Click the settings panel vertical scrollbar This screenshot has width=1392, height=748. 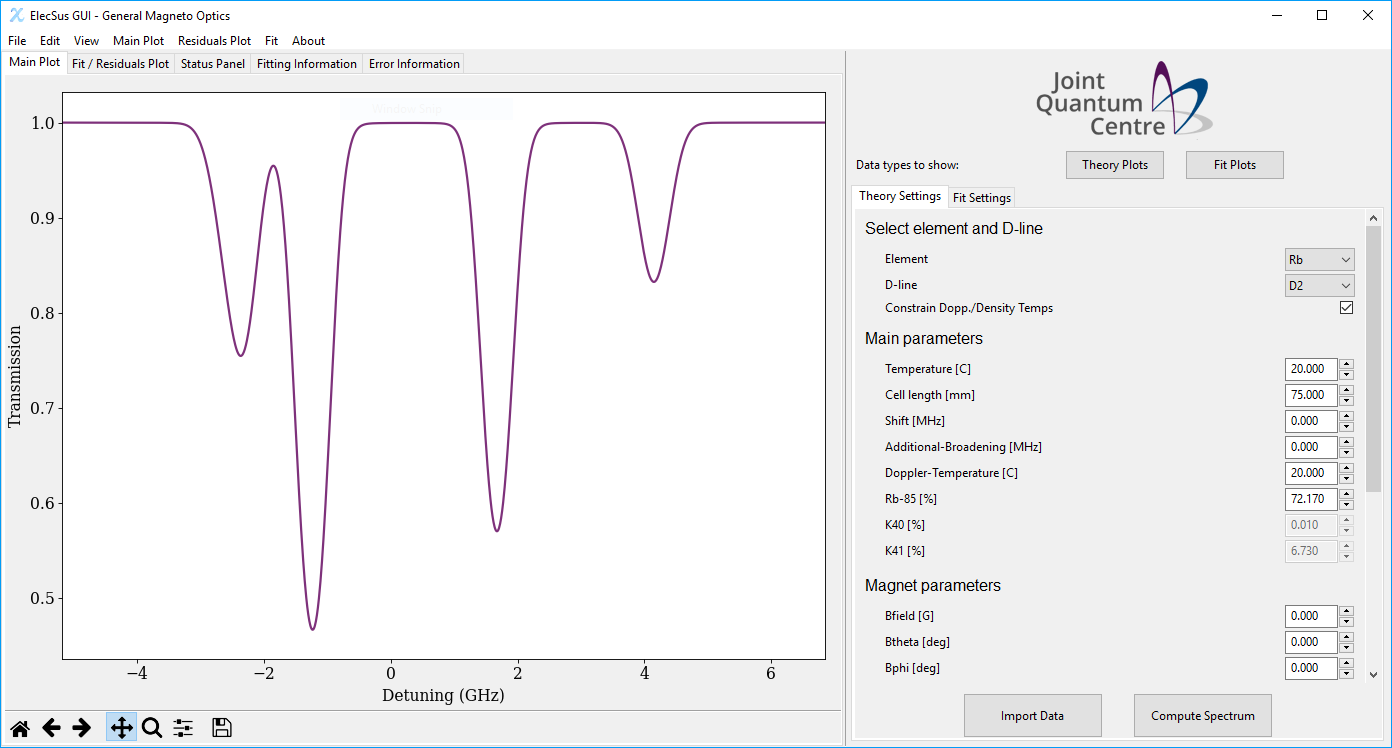(x=1373, y=358)
